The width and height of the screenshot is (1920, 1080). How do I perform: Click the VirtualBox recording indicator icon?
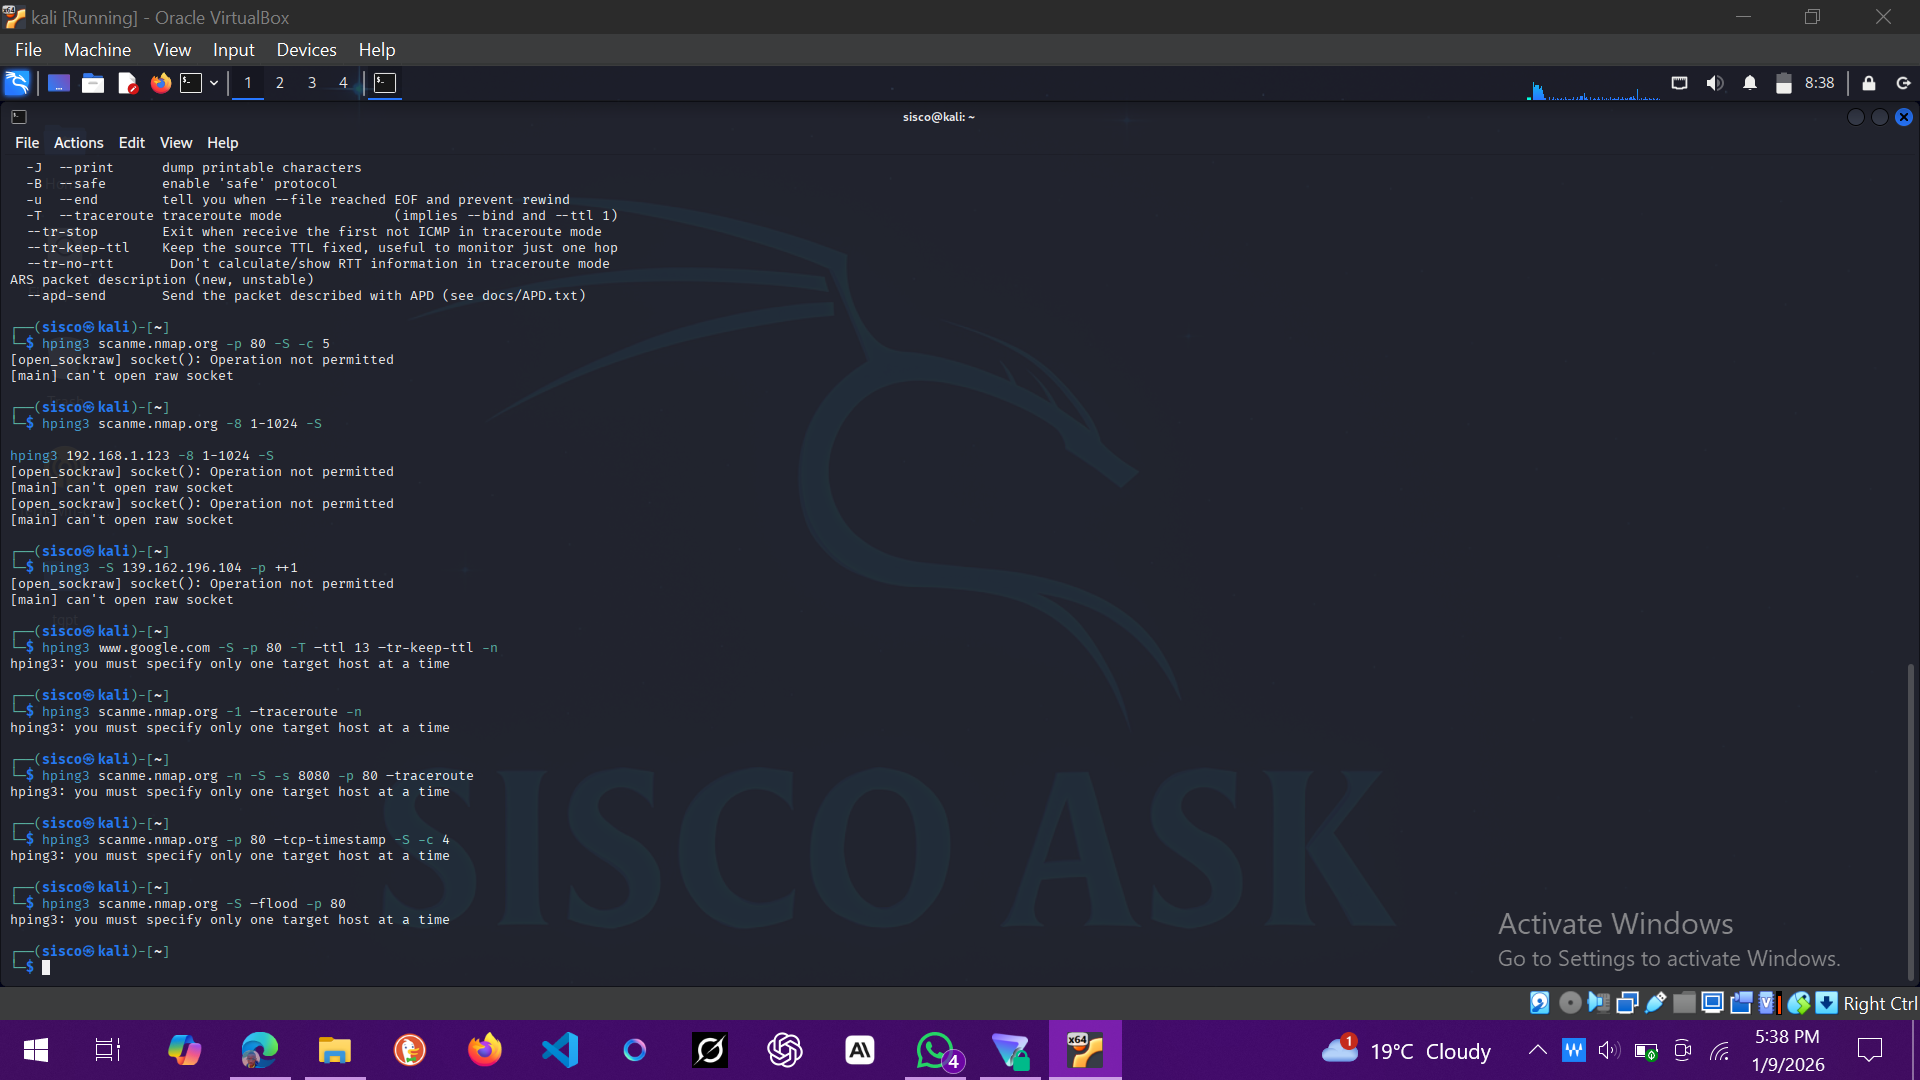[x=1741, y=1003]
